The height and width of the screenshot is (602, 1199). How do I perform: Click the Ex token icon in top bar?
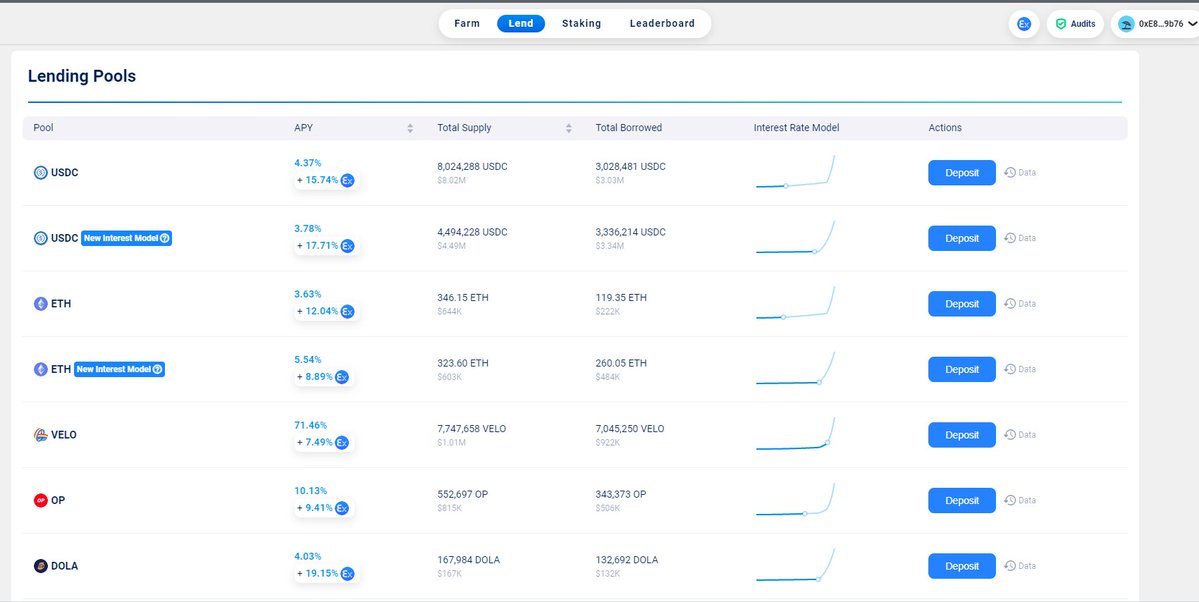[1024, 24]
